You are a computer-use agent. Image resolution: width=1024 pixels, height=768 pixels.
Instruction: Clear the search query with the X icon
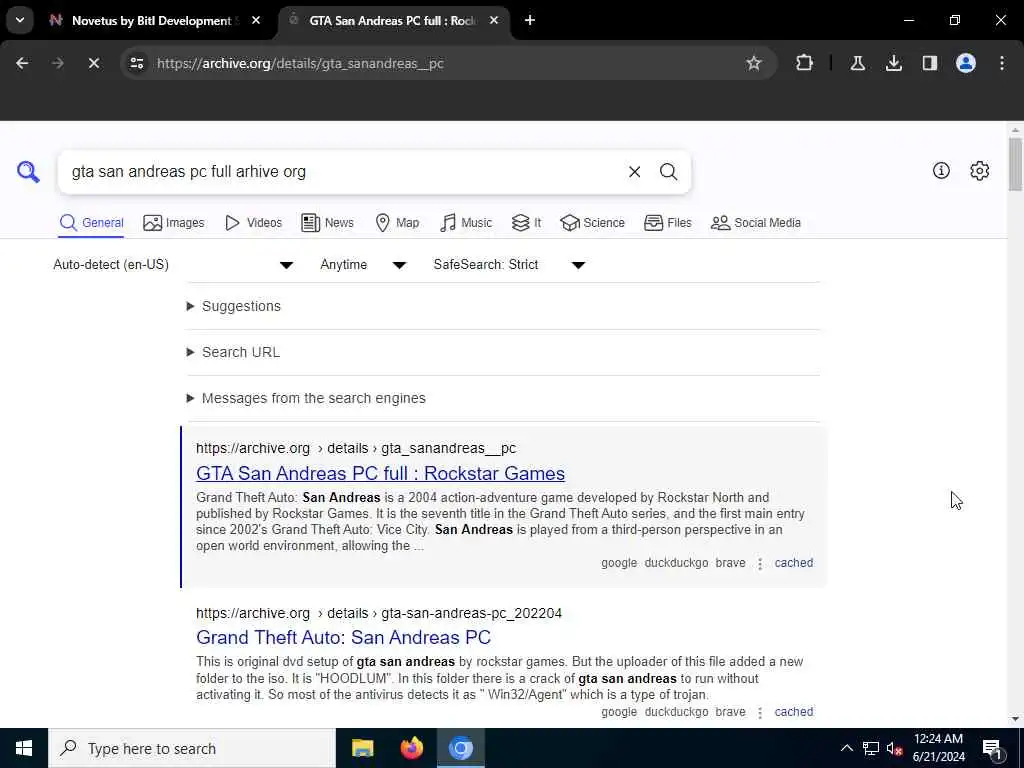click(634, 172)
